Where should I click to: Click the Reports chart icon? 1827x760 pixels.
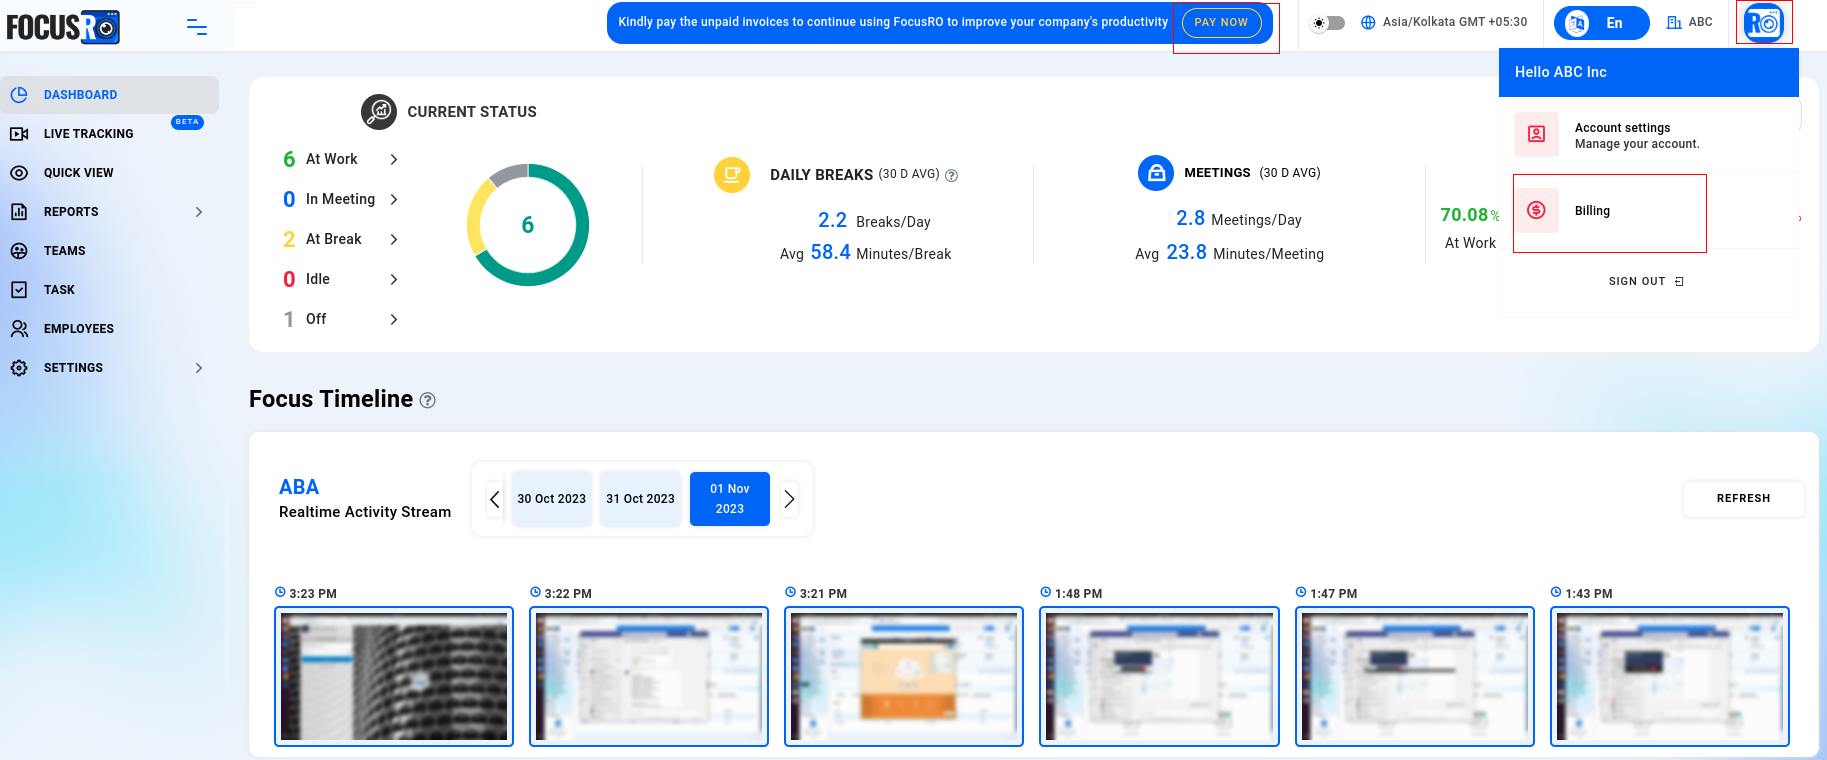(x=19, y=212)
